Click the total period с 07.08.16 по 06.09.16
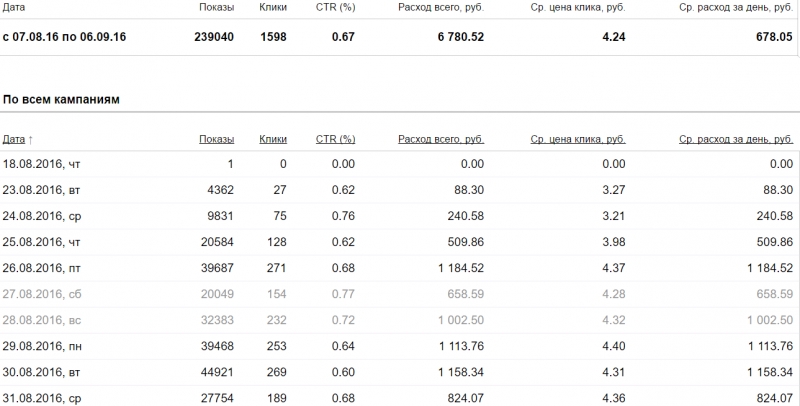This screenshot has width=800, height=406. 64,37
